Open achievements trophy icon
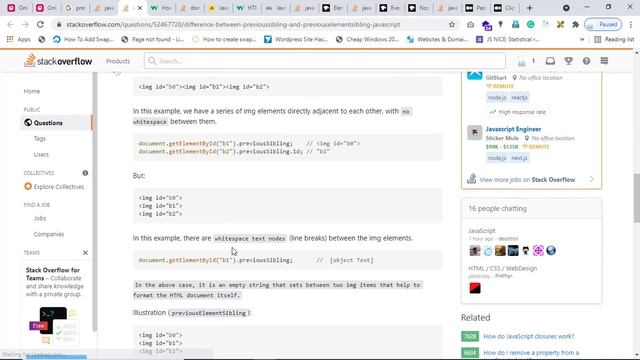The width and height of the screenshot is (640, 360). 568,61
